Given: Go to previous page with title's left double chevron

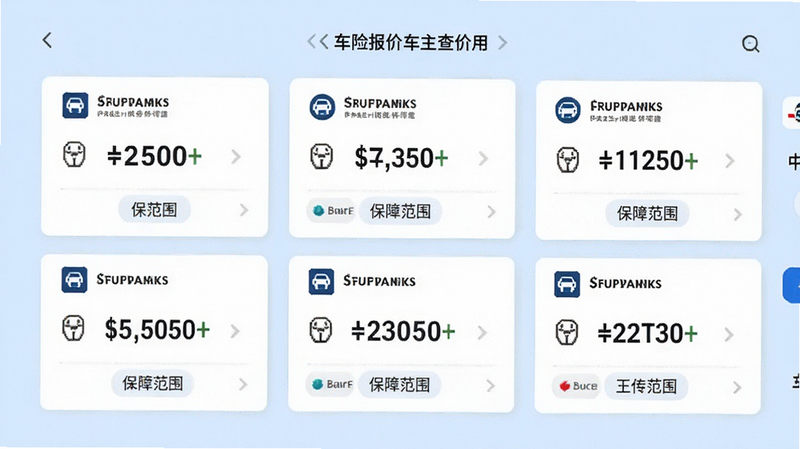Looking at the screenshot, I should (x=317, y=42).
